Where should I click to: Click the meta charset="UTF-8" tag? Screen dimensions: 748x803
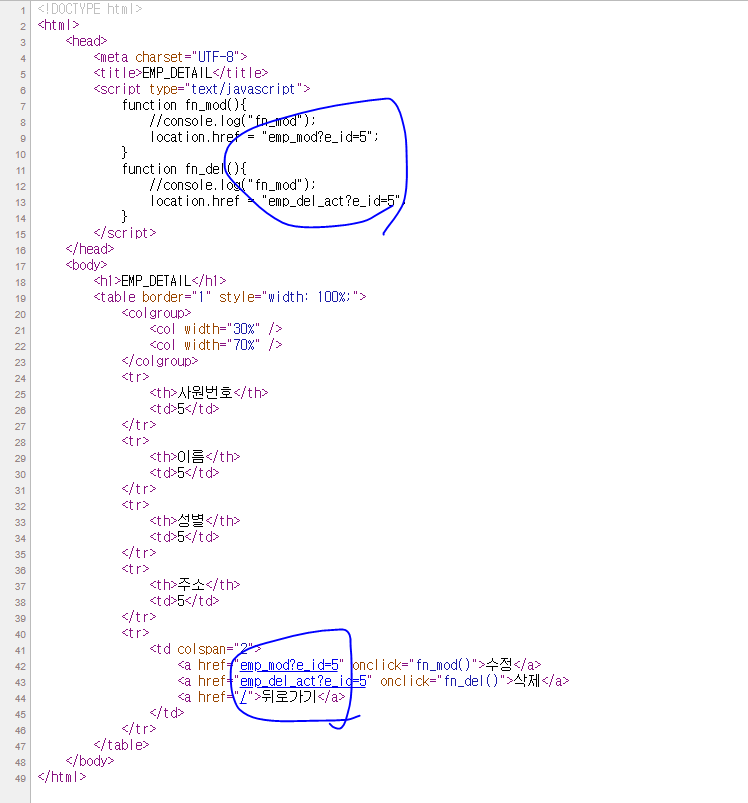tap(170, 57)
